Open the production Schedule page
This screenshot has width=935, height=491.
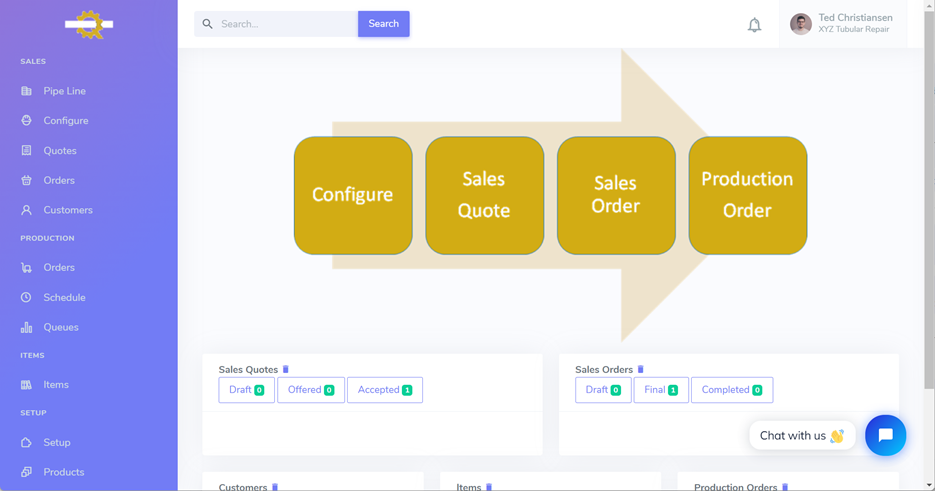click(x=64, y=298)
